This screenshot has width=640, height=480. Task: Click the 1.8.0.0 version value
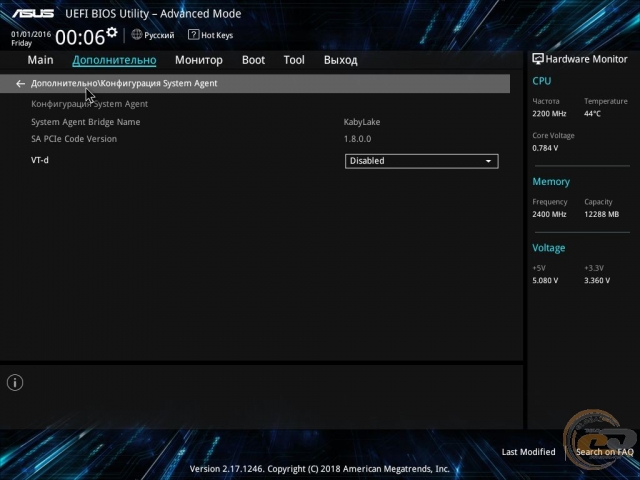[x=357, y=139]
